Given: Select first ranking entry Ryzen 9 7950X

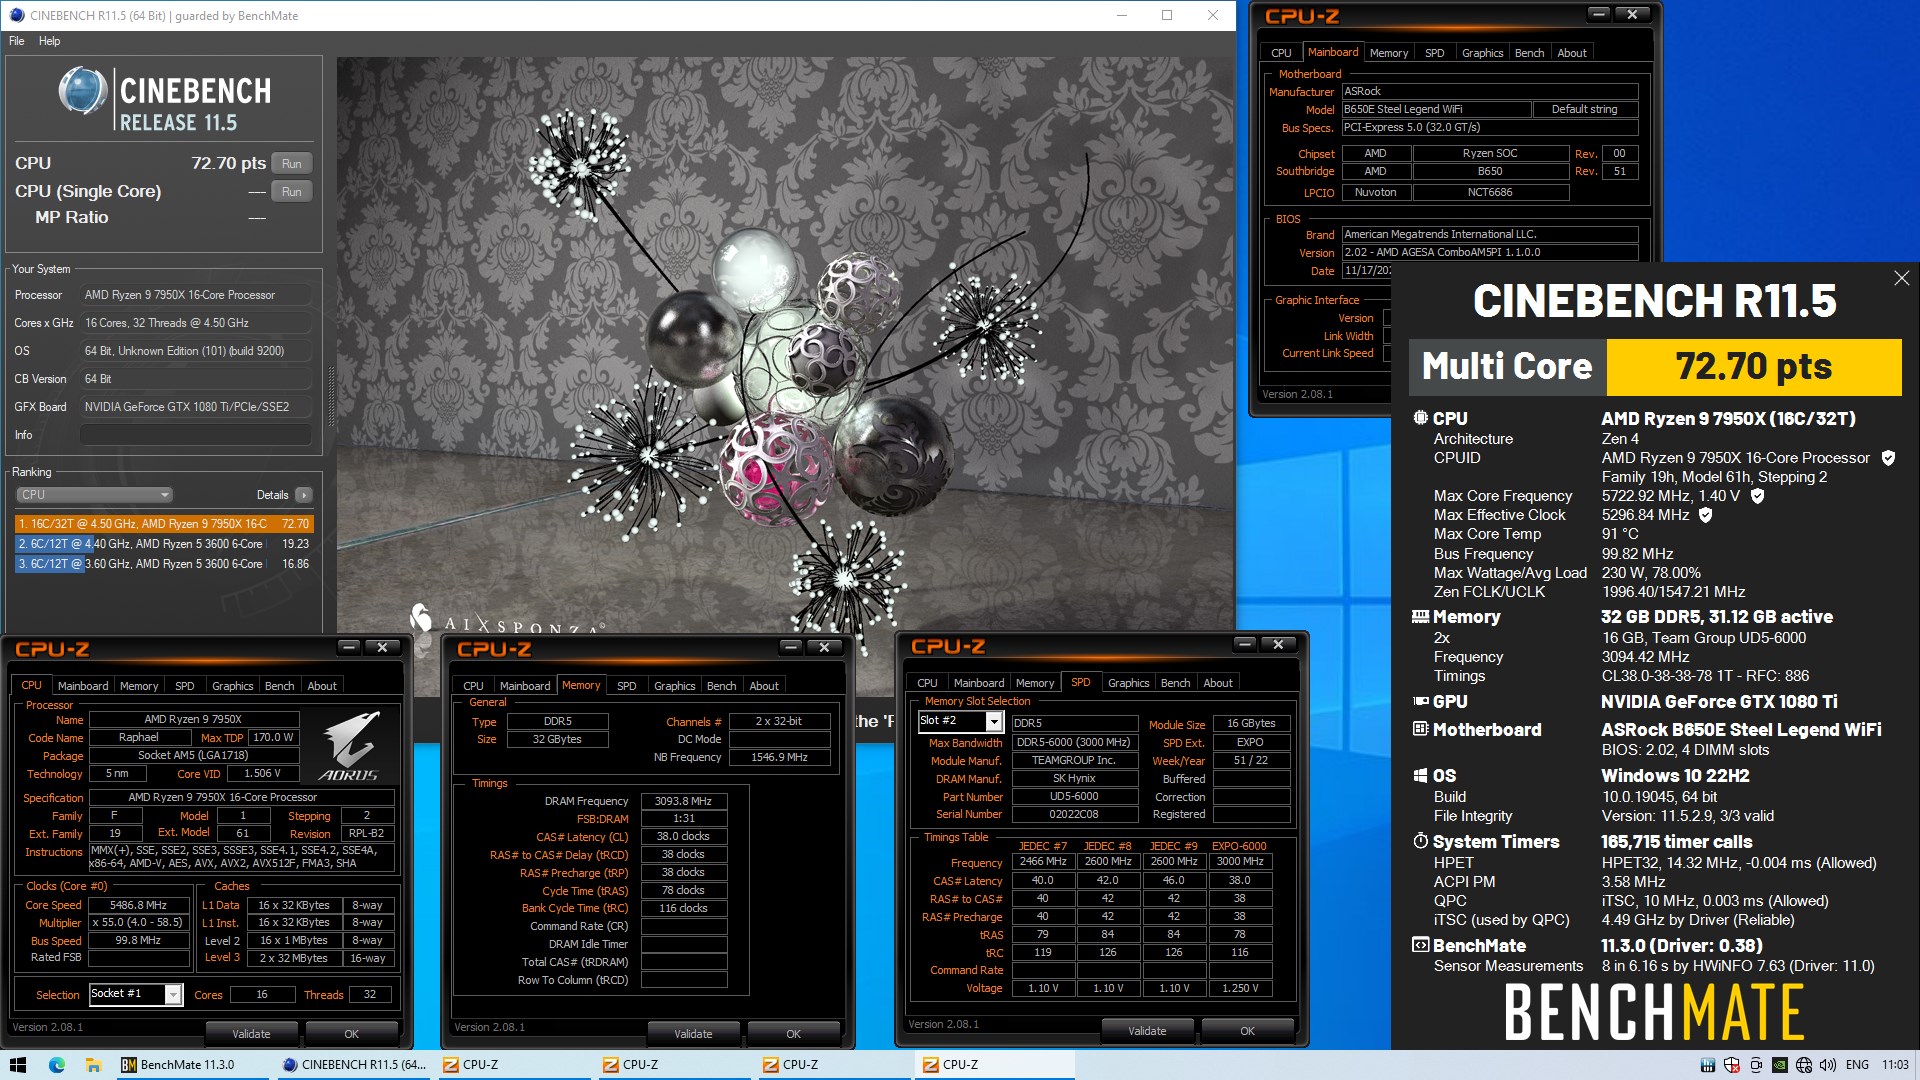Looking at the screenshot, I should point(164,524).
